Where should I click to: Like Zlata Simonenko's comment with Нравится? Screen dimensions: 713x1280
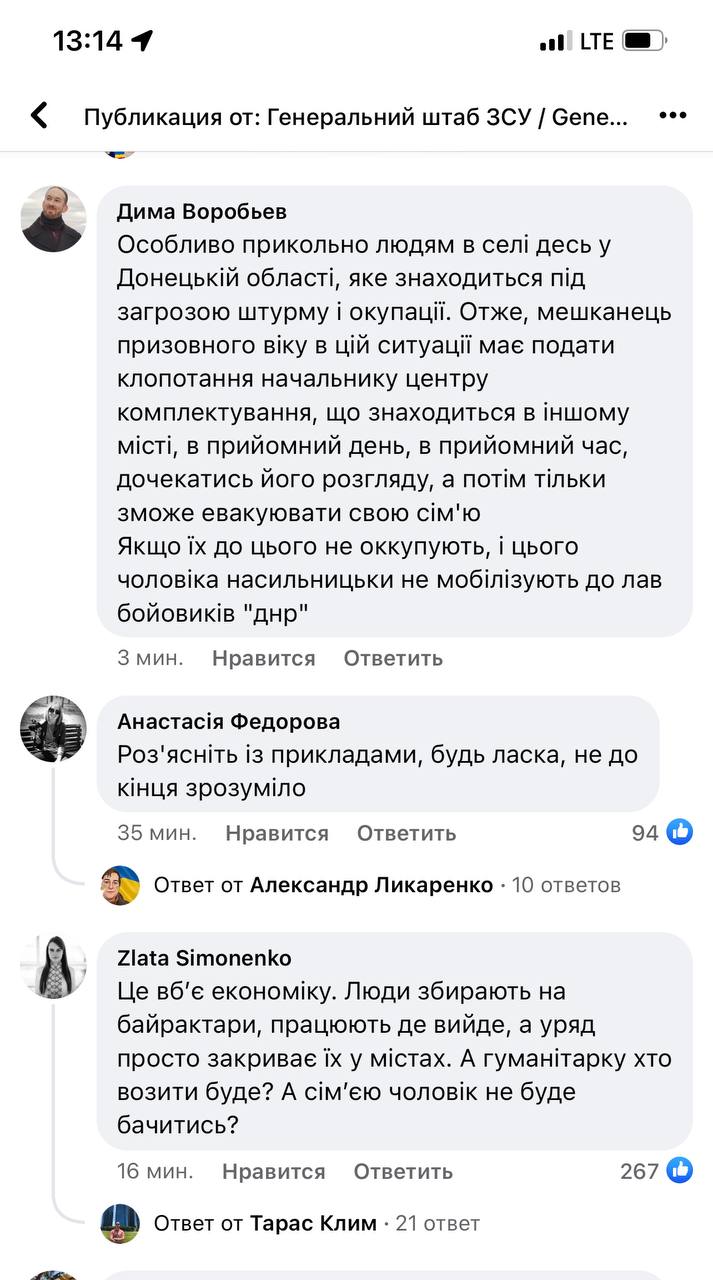273,1171
